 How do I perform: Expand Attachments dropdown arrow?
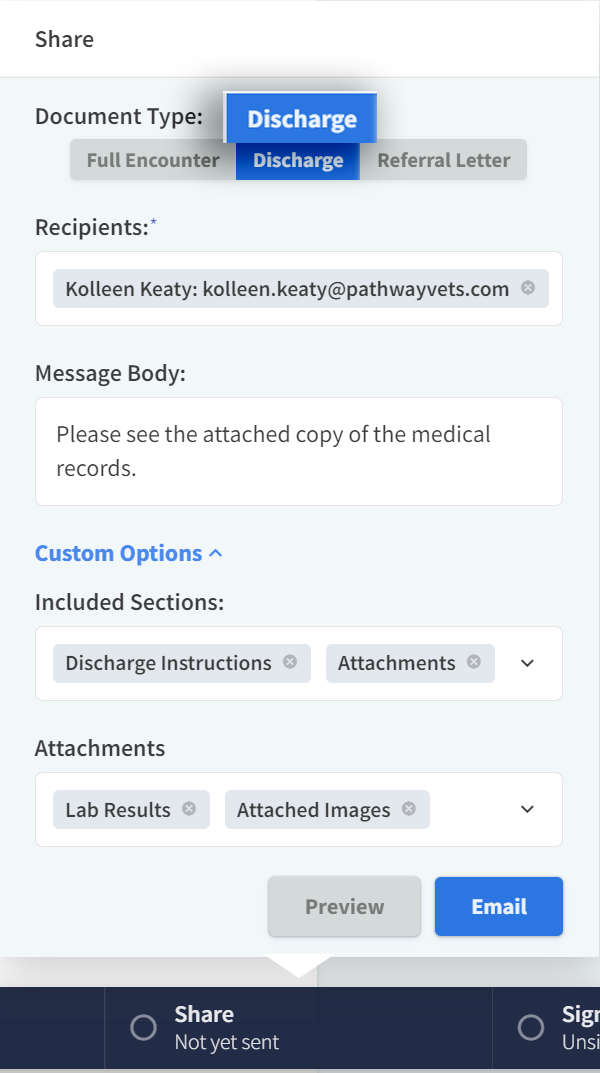point(528,809)
